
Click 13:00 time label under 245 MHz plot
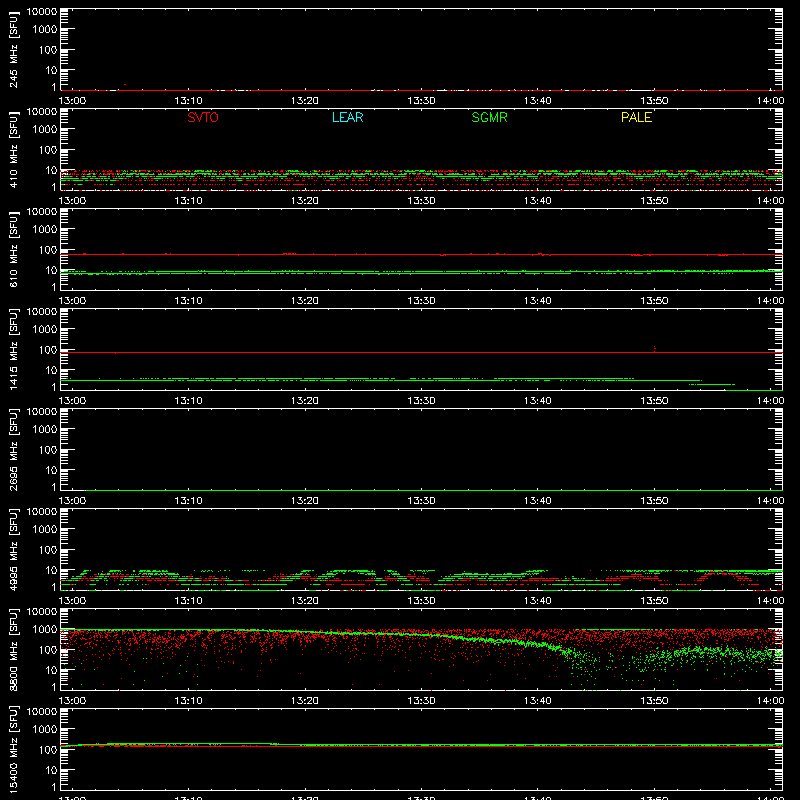tap(72, 101)
